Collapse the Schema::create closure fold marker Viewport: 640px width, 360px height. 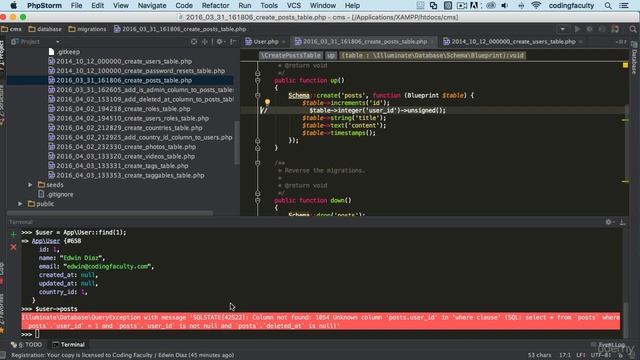258,96
